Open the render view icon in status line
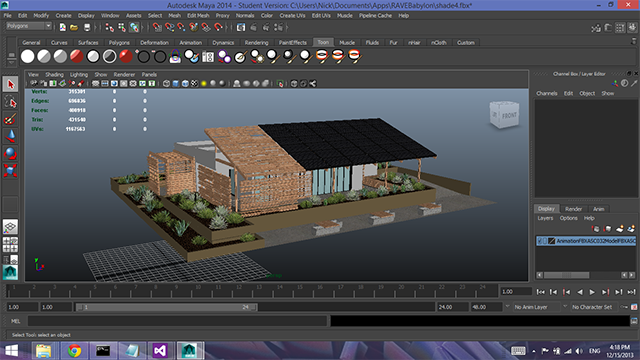The image size is (640, 360). [241, 27]
